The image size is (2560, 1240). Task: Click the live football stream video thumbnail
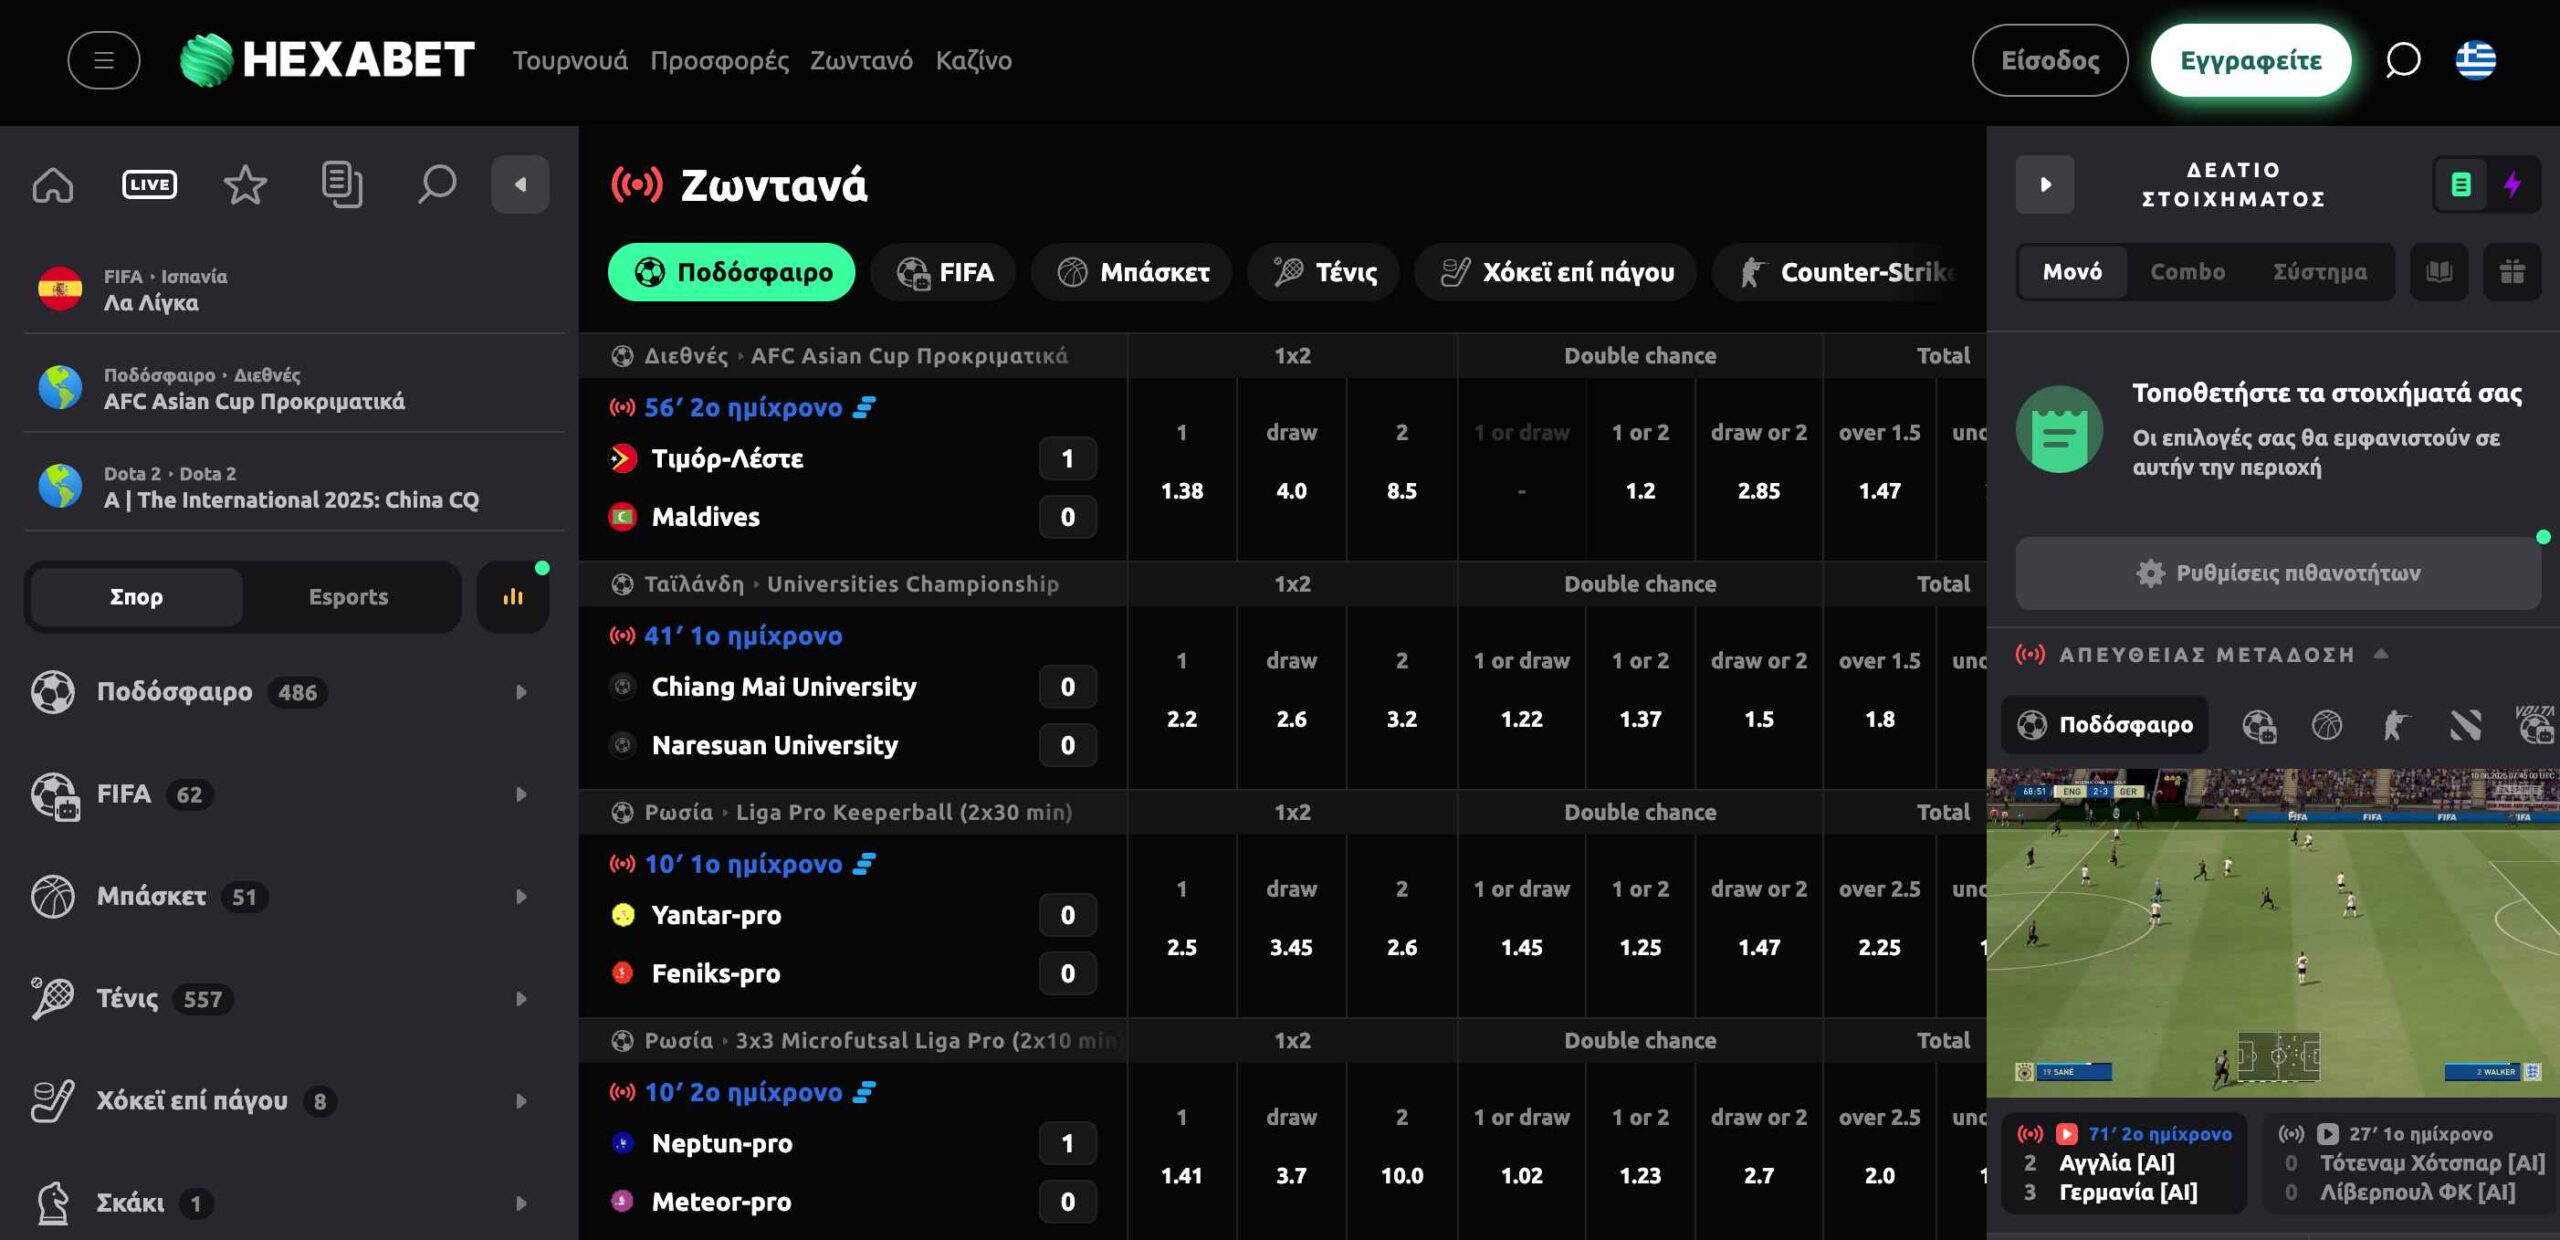(x=2272, y=932)
